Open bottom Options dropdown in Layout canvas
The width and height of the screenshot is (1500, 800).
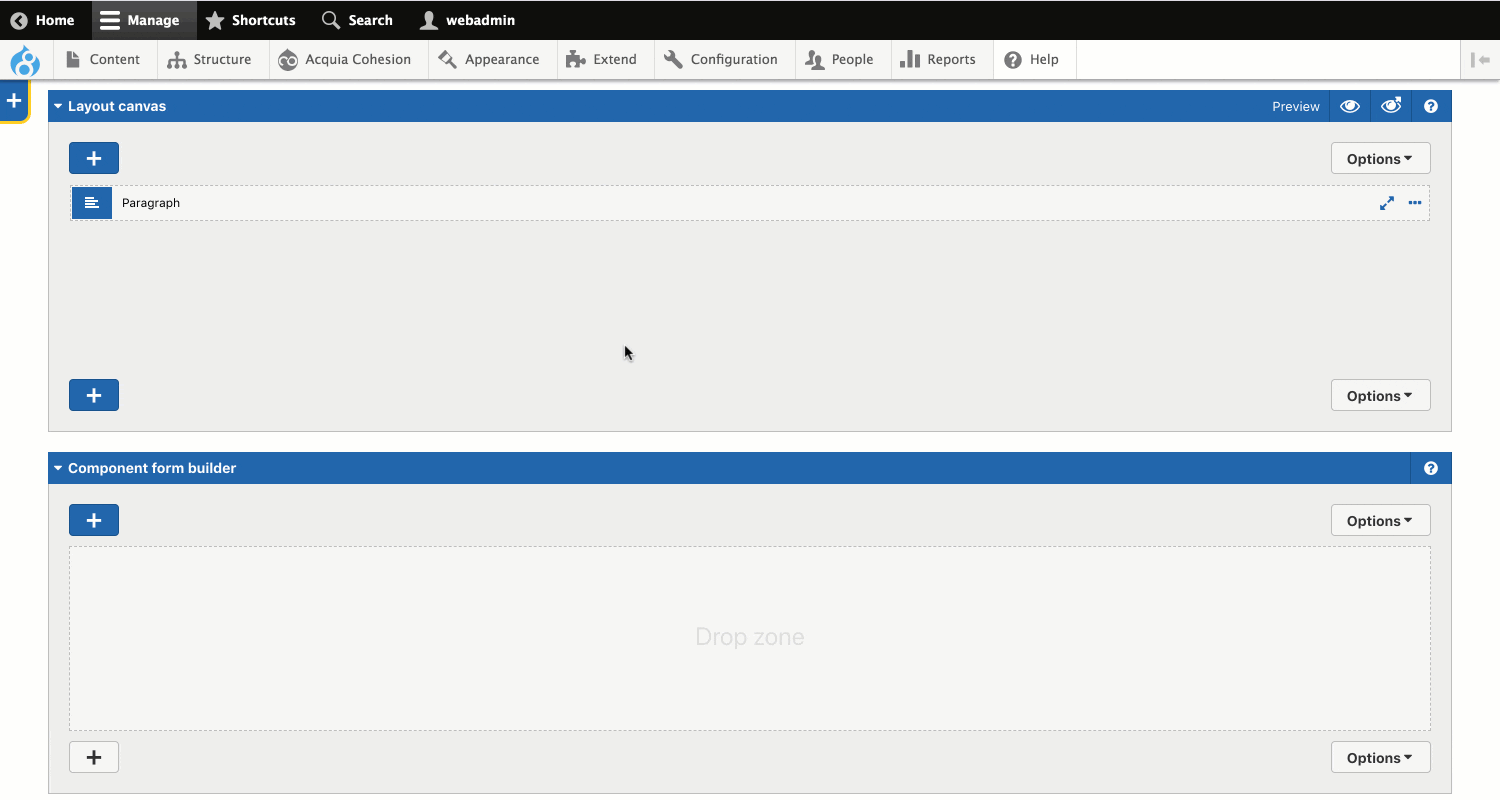pos(1380,395)
